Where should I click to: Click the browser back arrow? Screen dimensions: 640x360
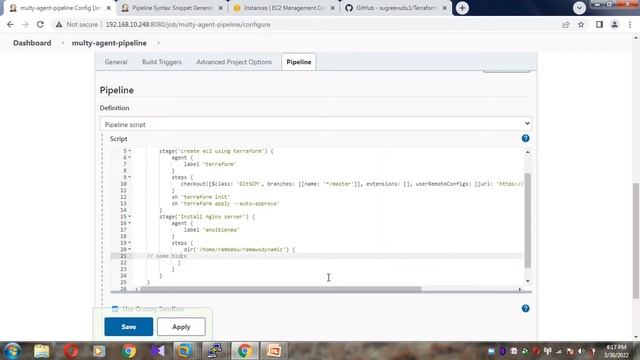tap(10, 24)
